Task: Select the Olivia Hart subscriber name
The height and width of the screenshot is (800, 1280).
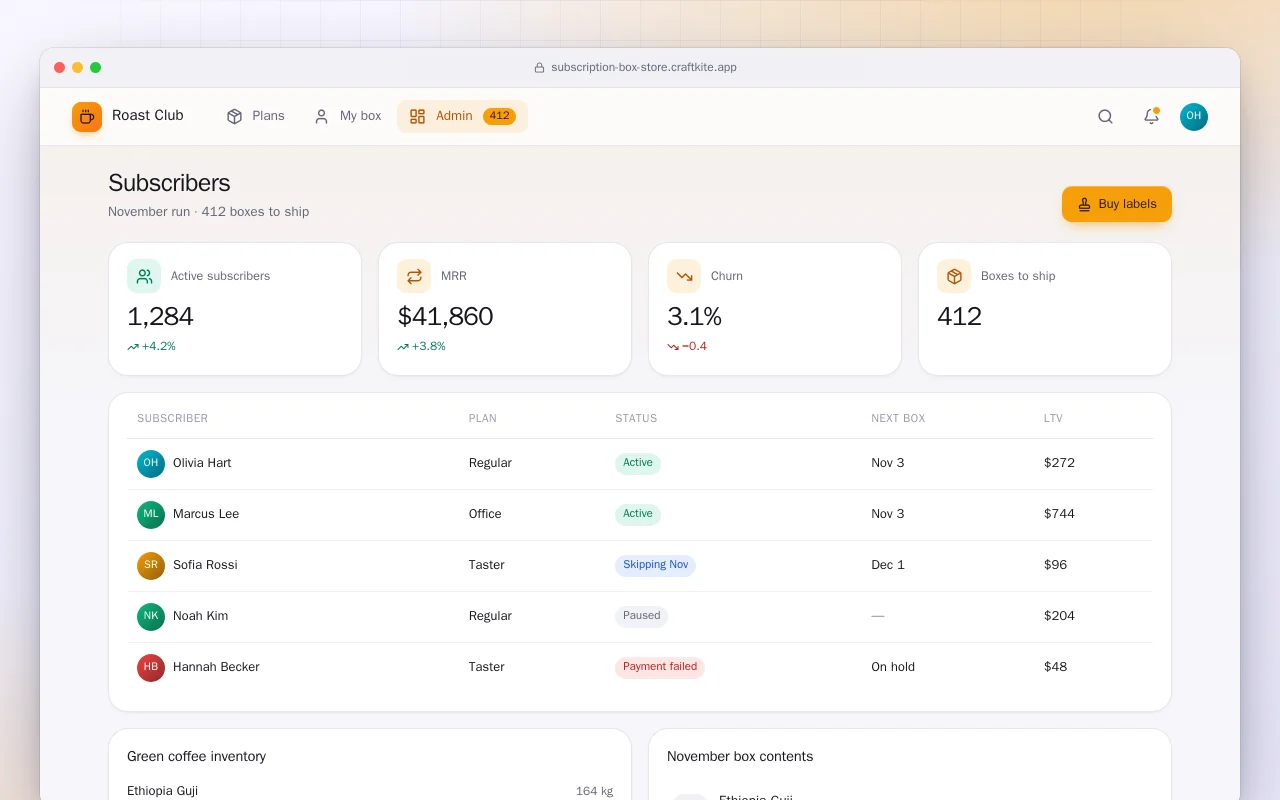Action: (202, 463)
